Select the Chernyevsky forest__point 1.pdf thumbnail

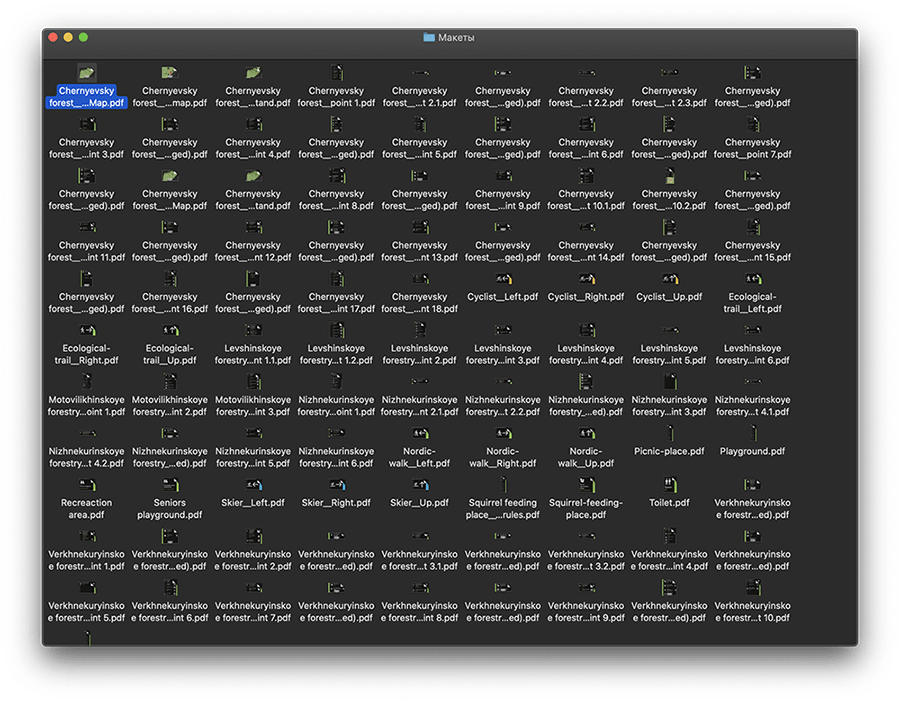[336, 72]
